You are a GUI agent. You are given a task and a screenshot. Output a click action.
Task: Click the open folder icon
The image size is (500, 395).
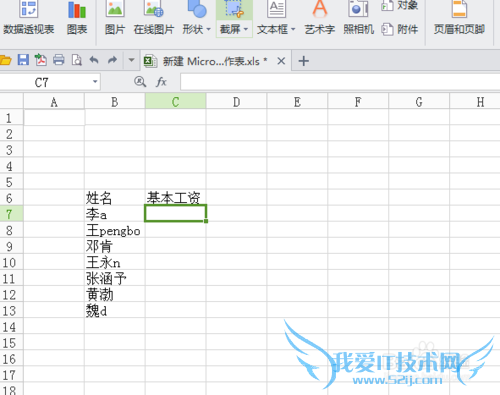pos(5,60)
